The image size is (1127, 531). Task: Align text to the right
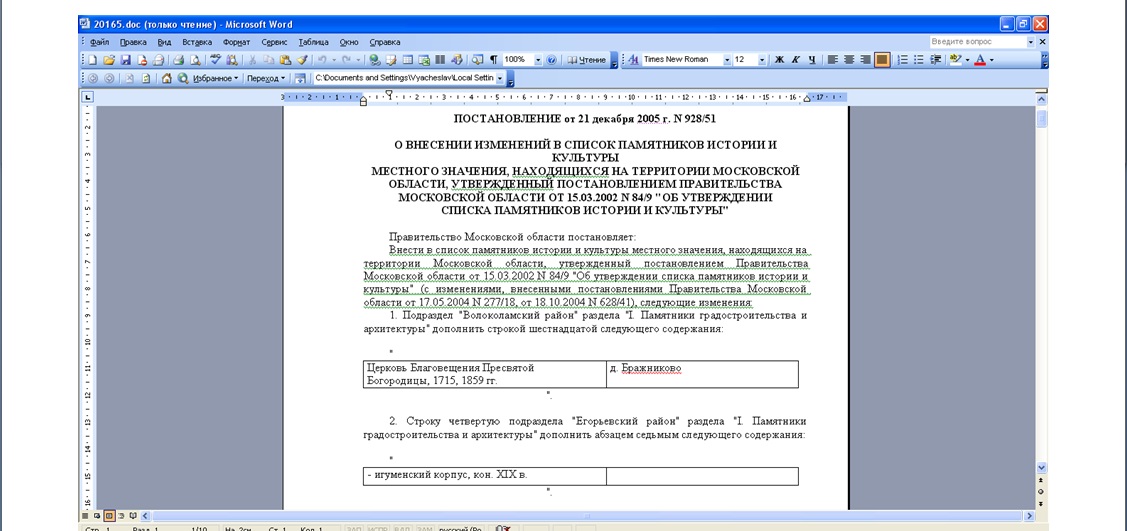865,60
